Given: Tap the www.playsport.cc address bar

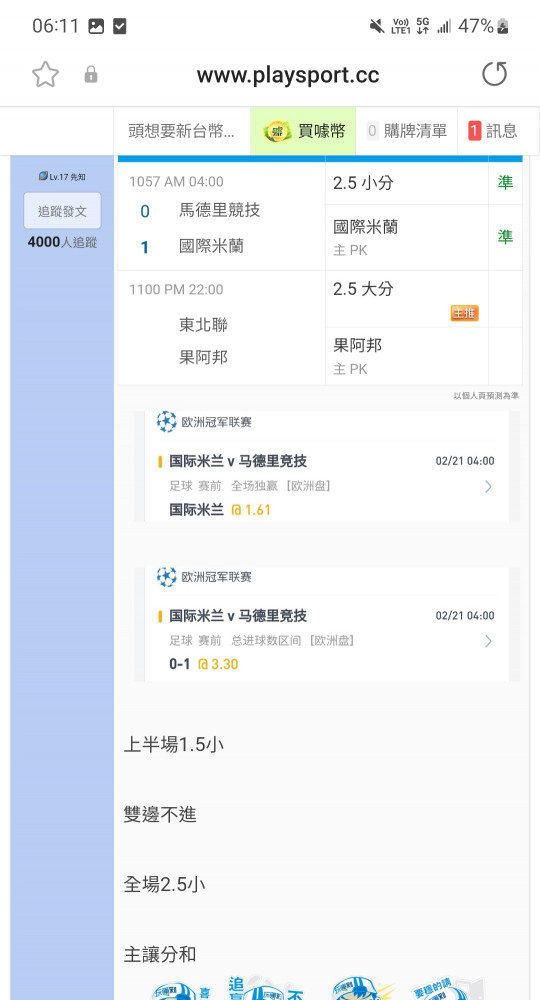Looking at the screenshot, I should [288, 75].
